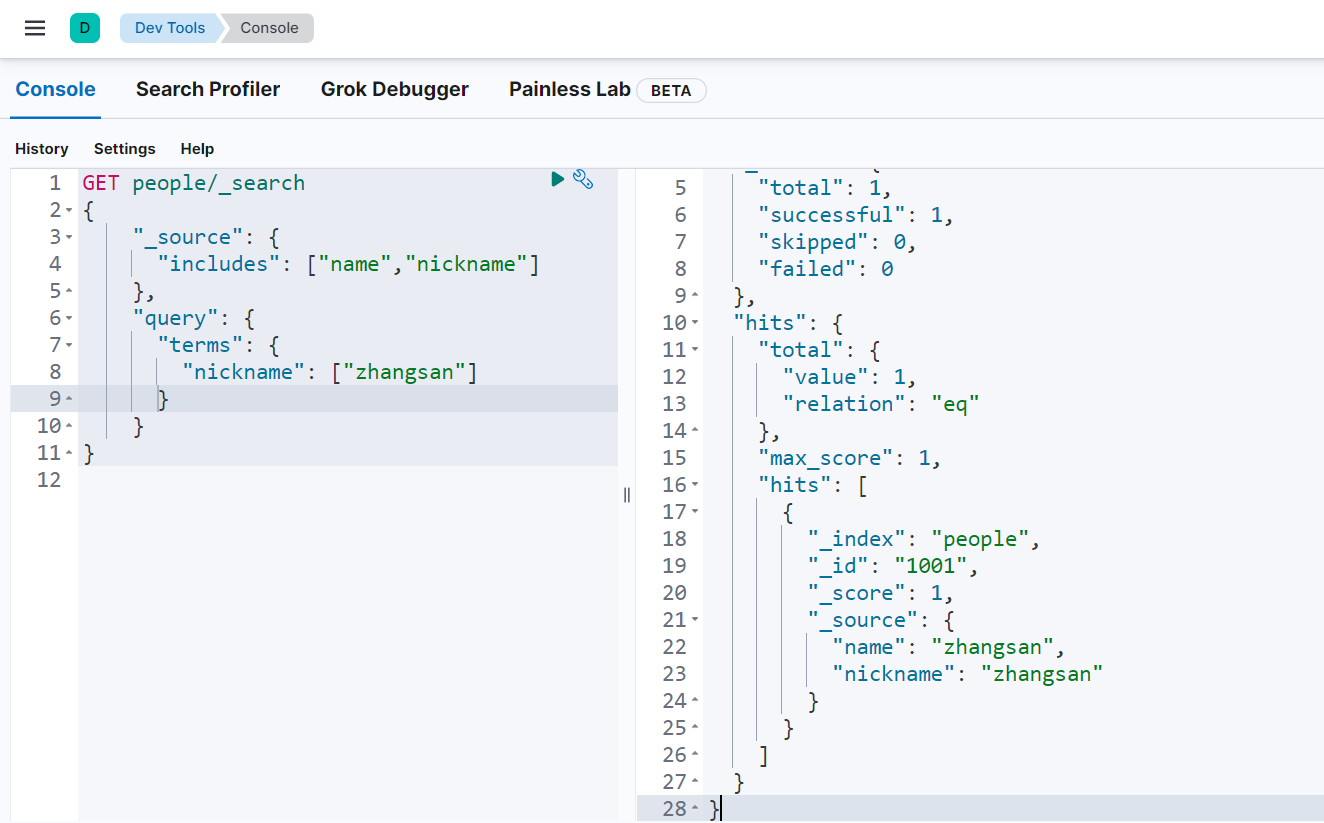This screenshot has height=823, width=1324.
Task: Collapse the response hits array on line 16
Action: coord(695,485)
